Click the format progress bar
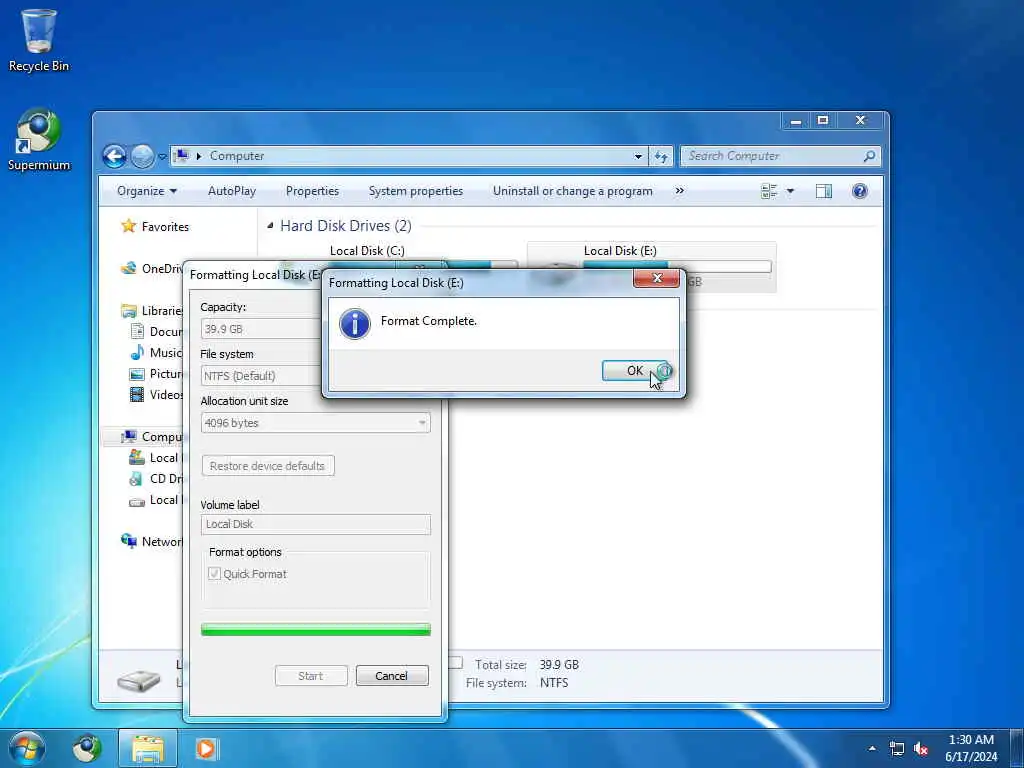The image size is (1024, 768). click(315, 630)
